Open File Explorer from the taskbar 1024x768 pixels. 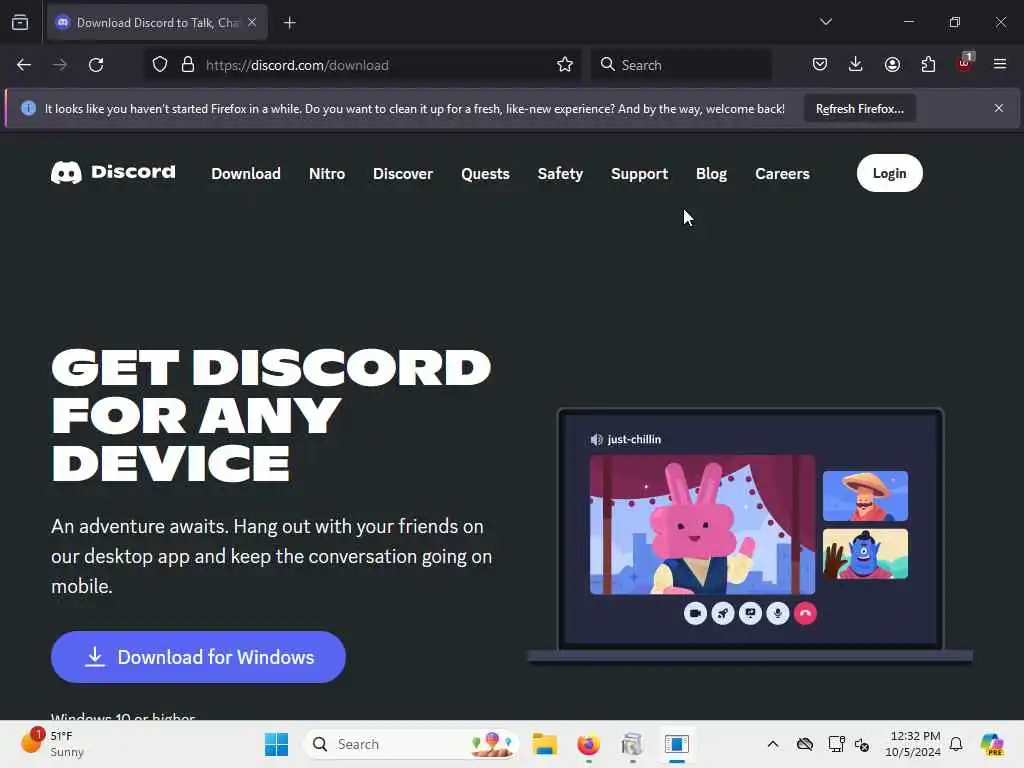[x=544, y=744]
